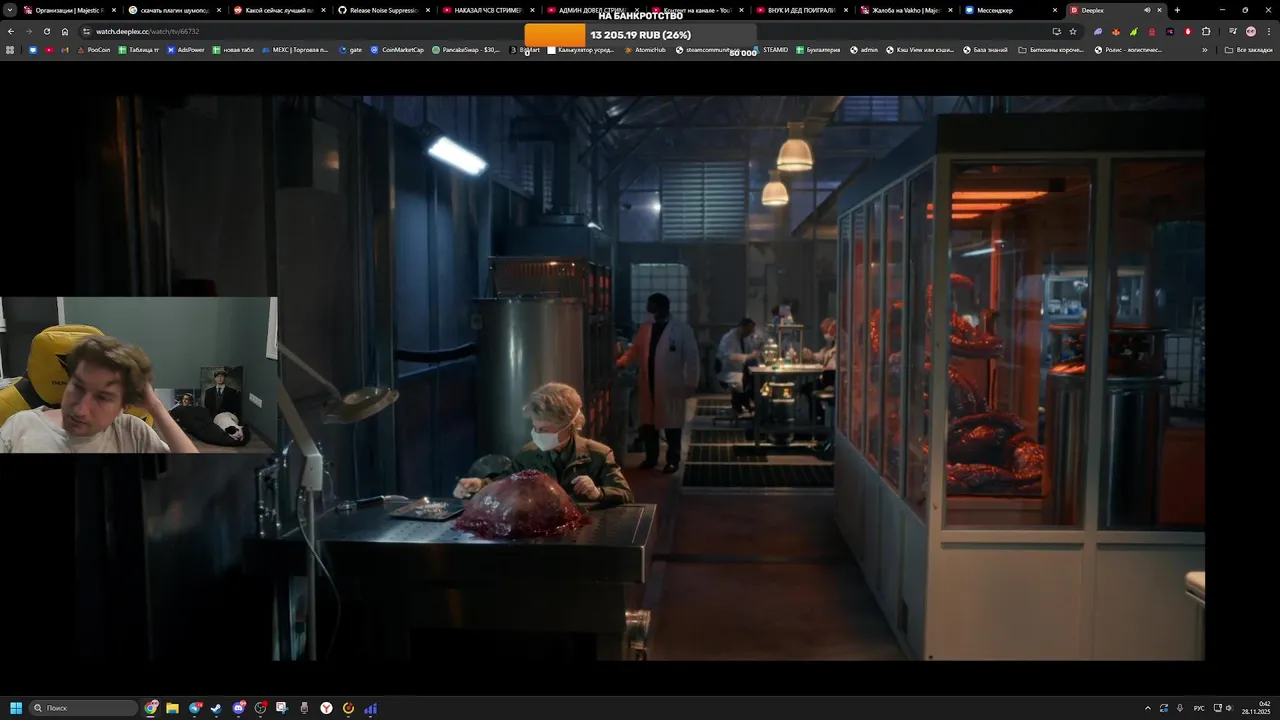
Task: Switch to the скачать плагин шумопод tab
Action: [x=174, y=10]
